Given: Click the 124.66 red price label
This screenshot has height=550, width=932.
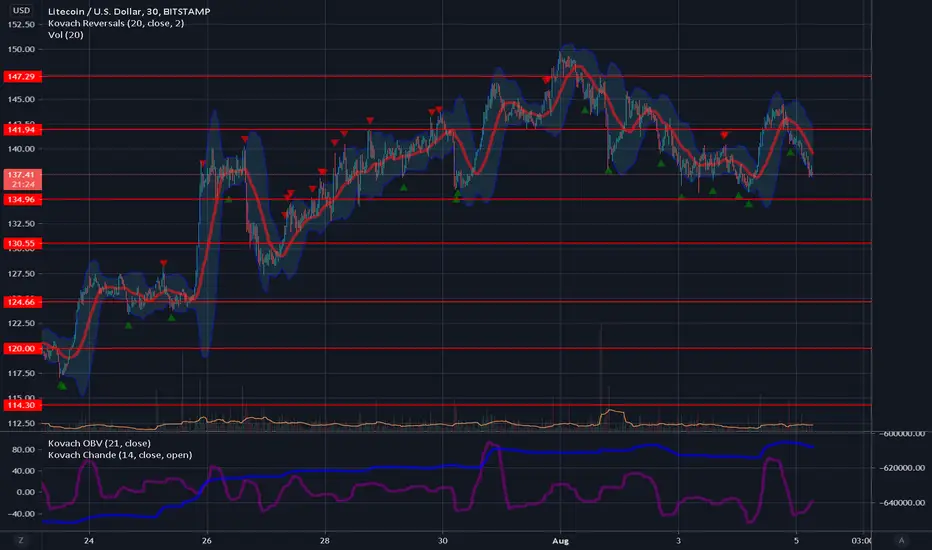Looking at the screenshot, I should point(21,302).
